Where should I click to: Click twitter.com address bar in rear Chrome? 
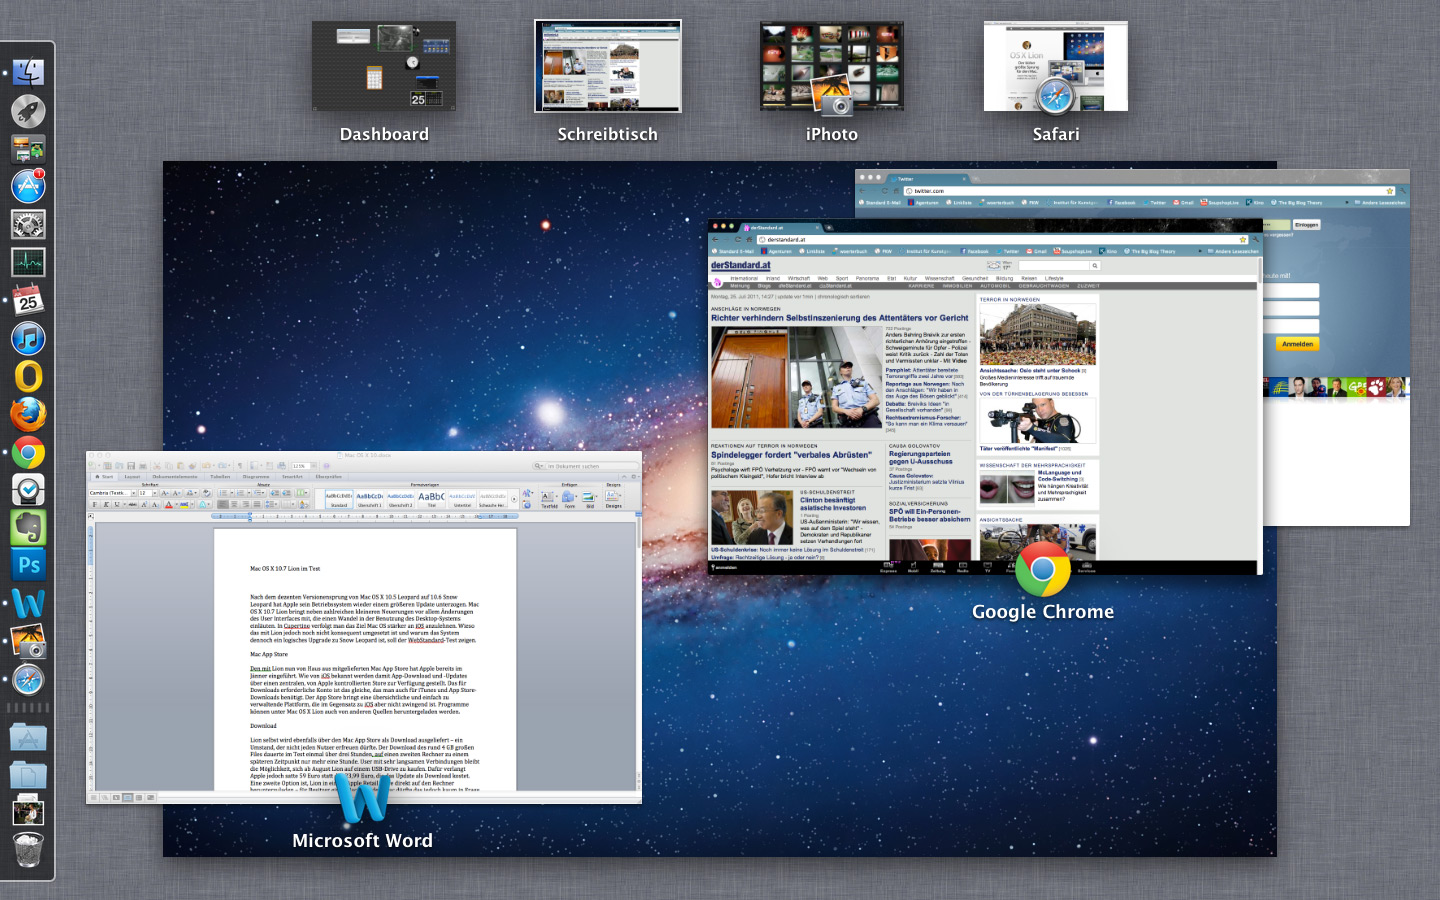[1150, 190]
